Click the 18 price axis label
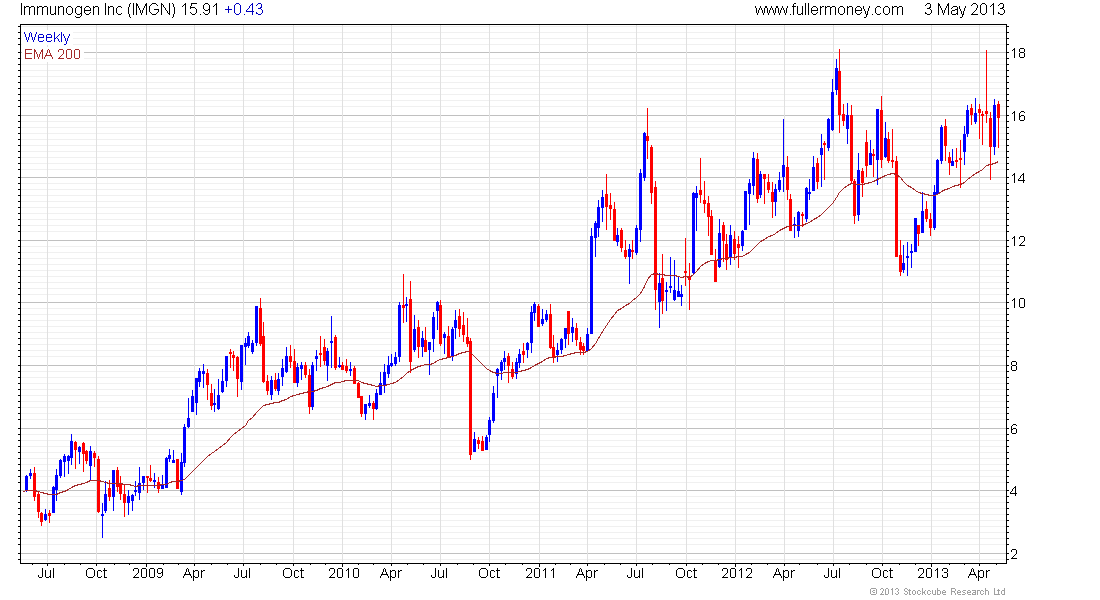Viewport: 1100px width, 600px height. [1017, 53]
